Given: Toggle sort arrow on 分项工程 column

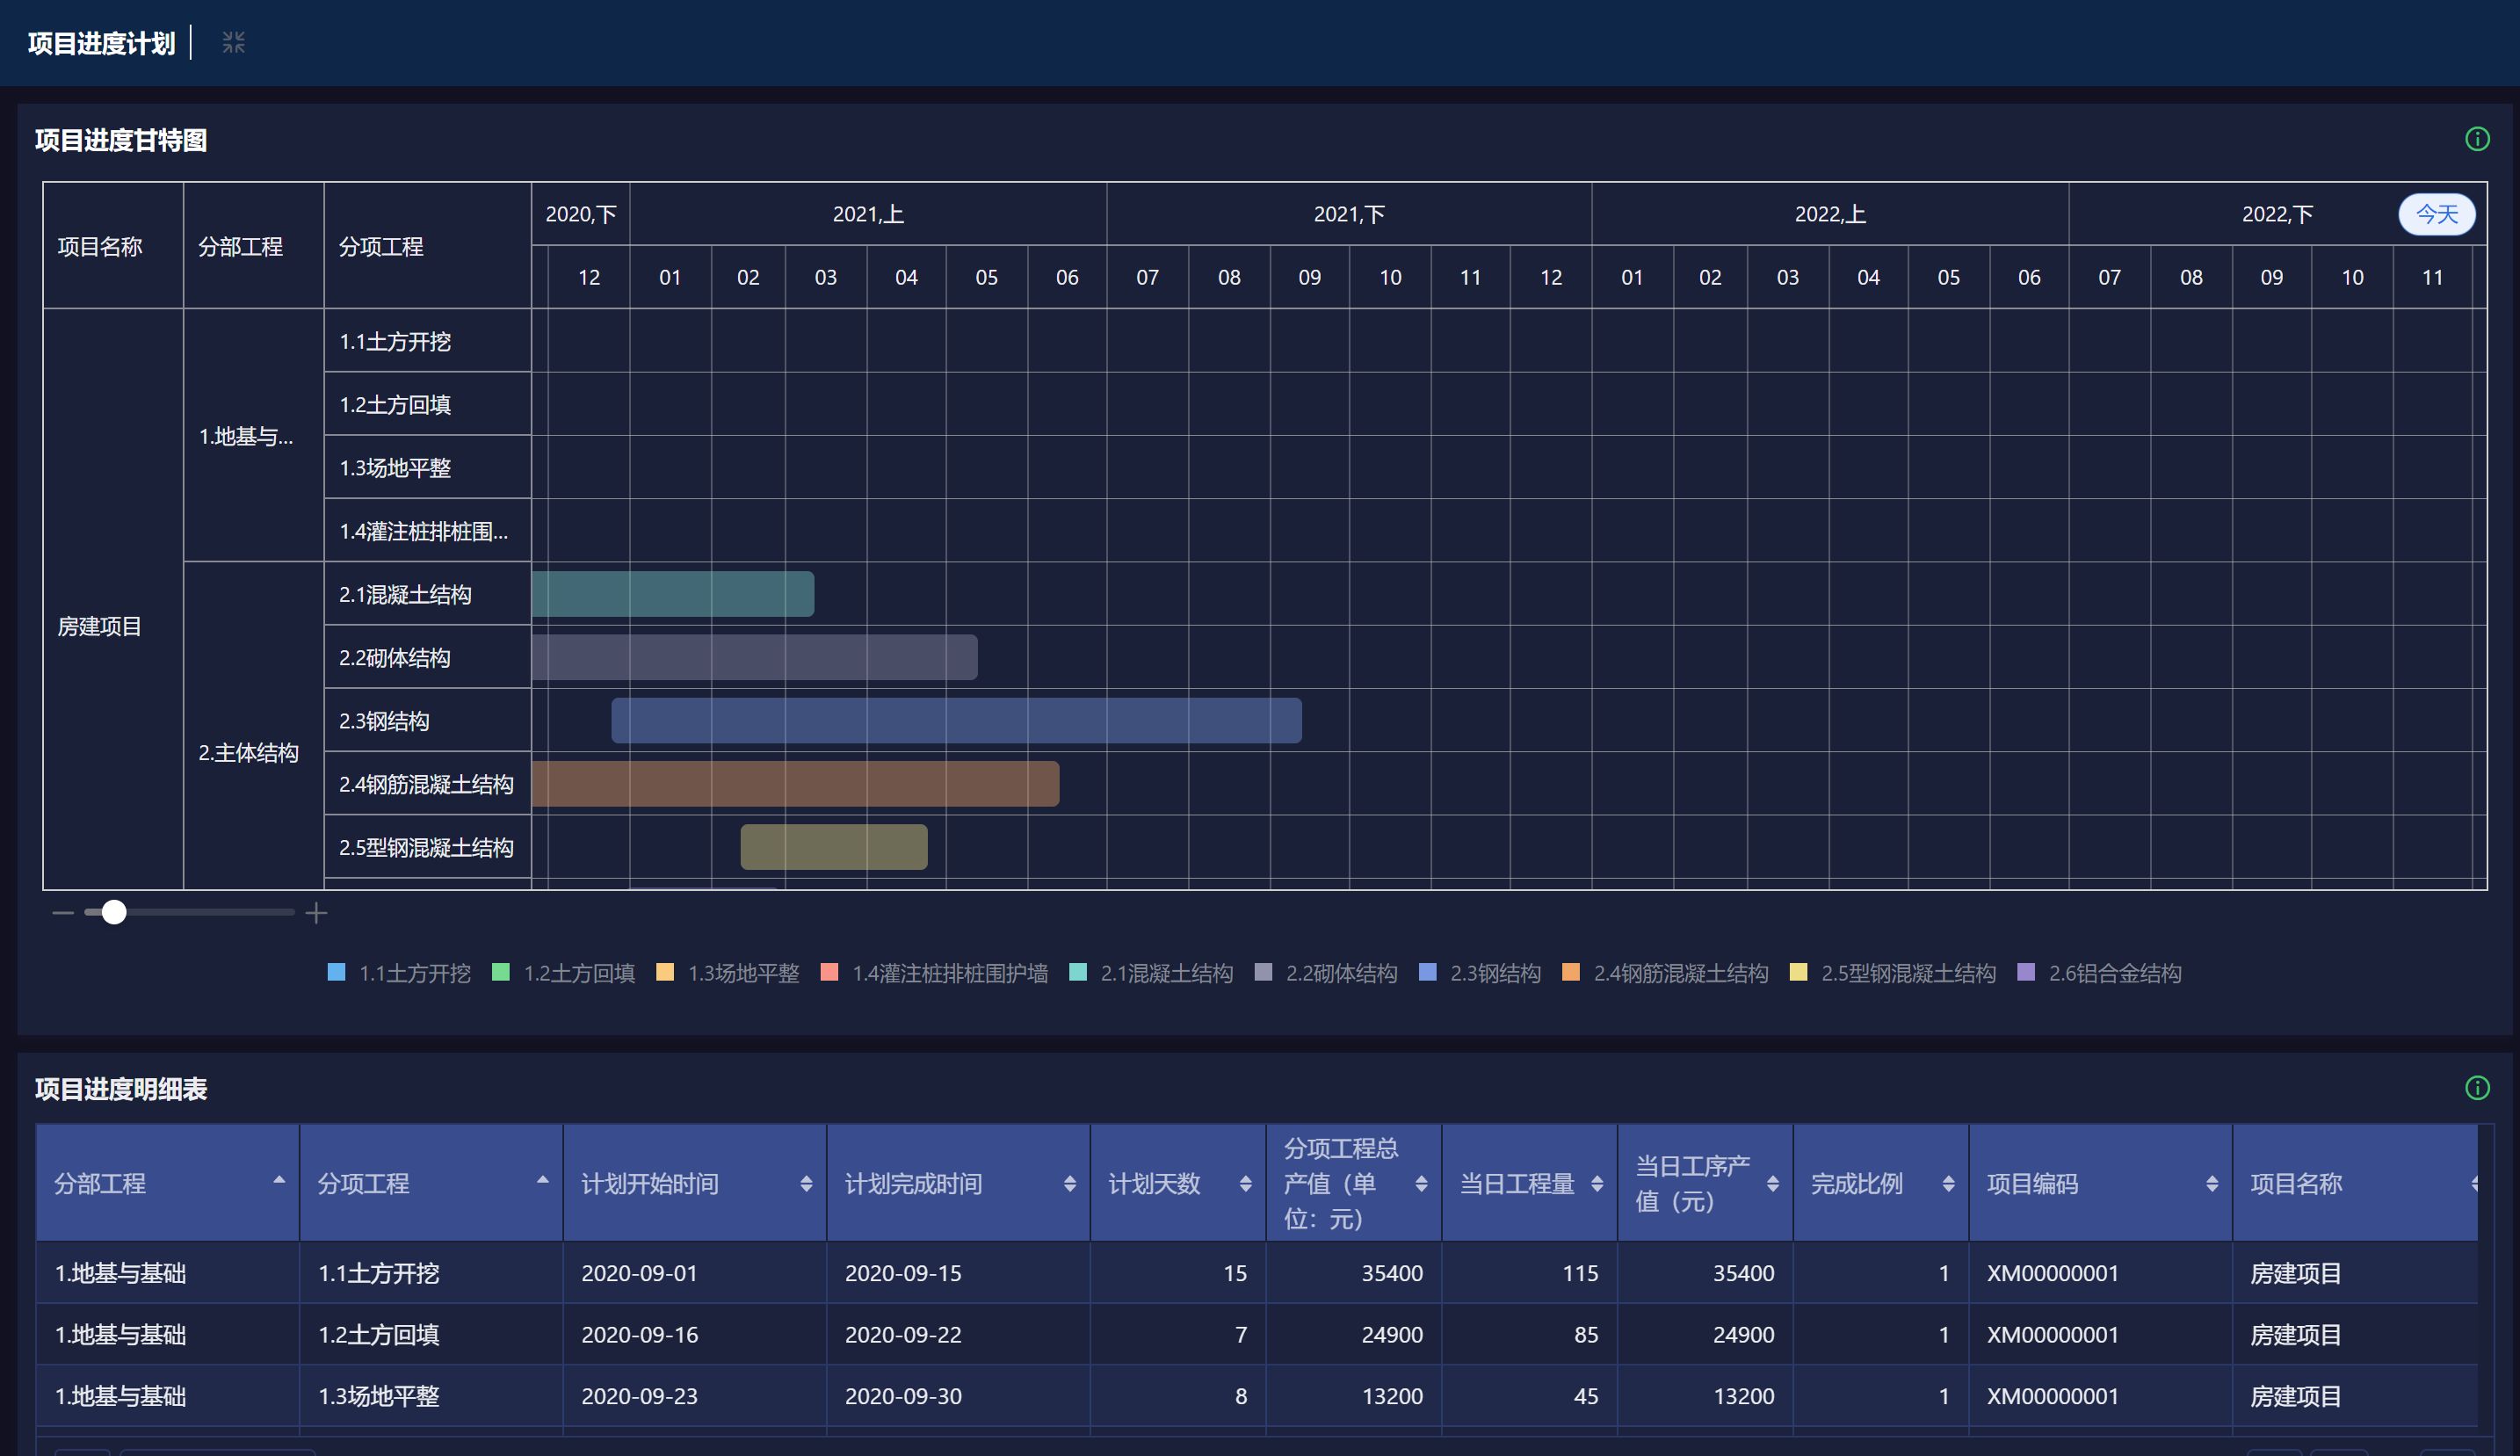Looking at the screenshot, I should (542, 1180).
